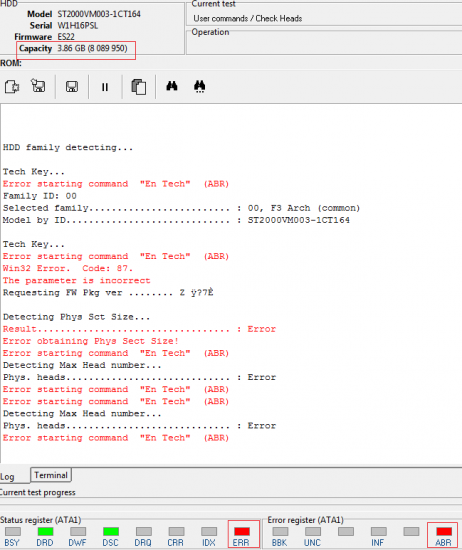The width and height of the screenshot is (462, 550).
Task: Click the green DRD status indicator
Action: pos(45,532)
